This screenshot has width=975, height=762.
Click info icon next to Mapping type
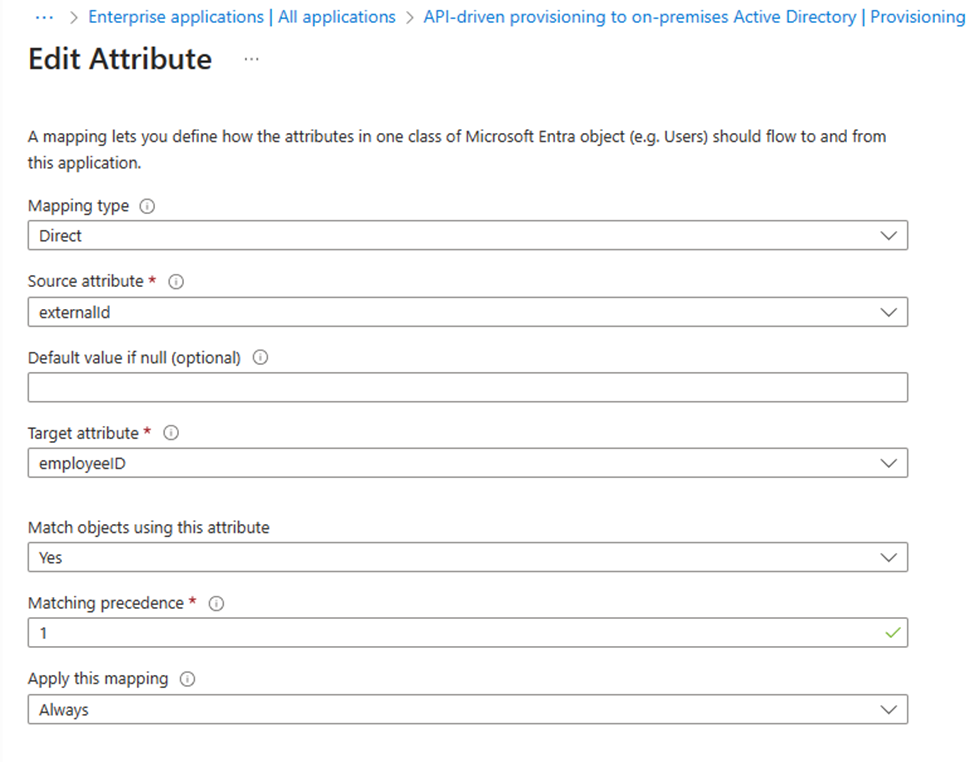pyautogui.click(x=148, y=206)
